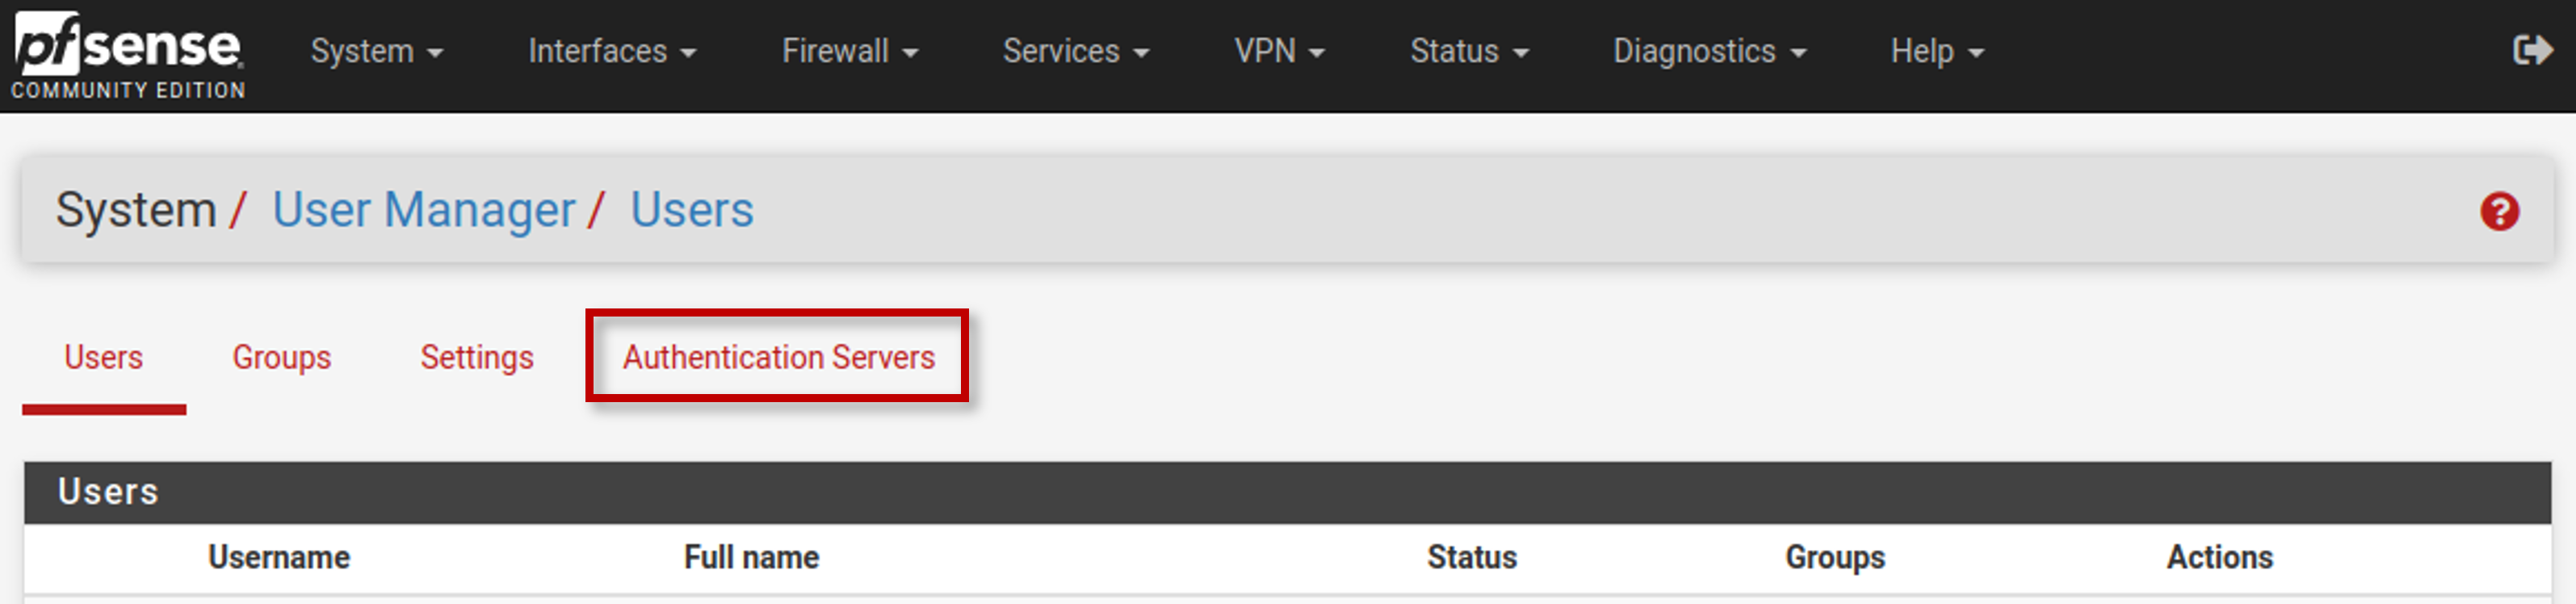
Task: Open the Authentication Servers tab
Action: [778, 357]
